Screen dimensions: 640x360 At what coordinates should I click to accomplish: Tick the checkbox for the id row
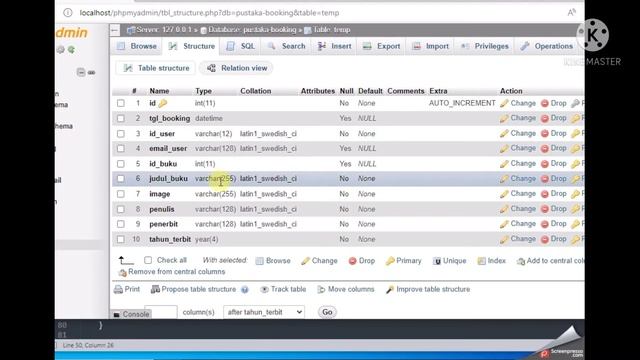pos(121,103)
